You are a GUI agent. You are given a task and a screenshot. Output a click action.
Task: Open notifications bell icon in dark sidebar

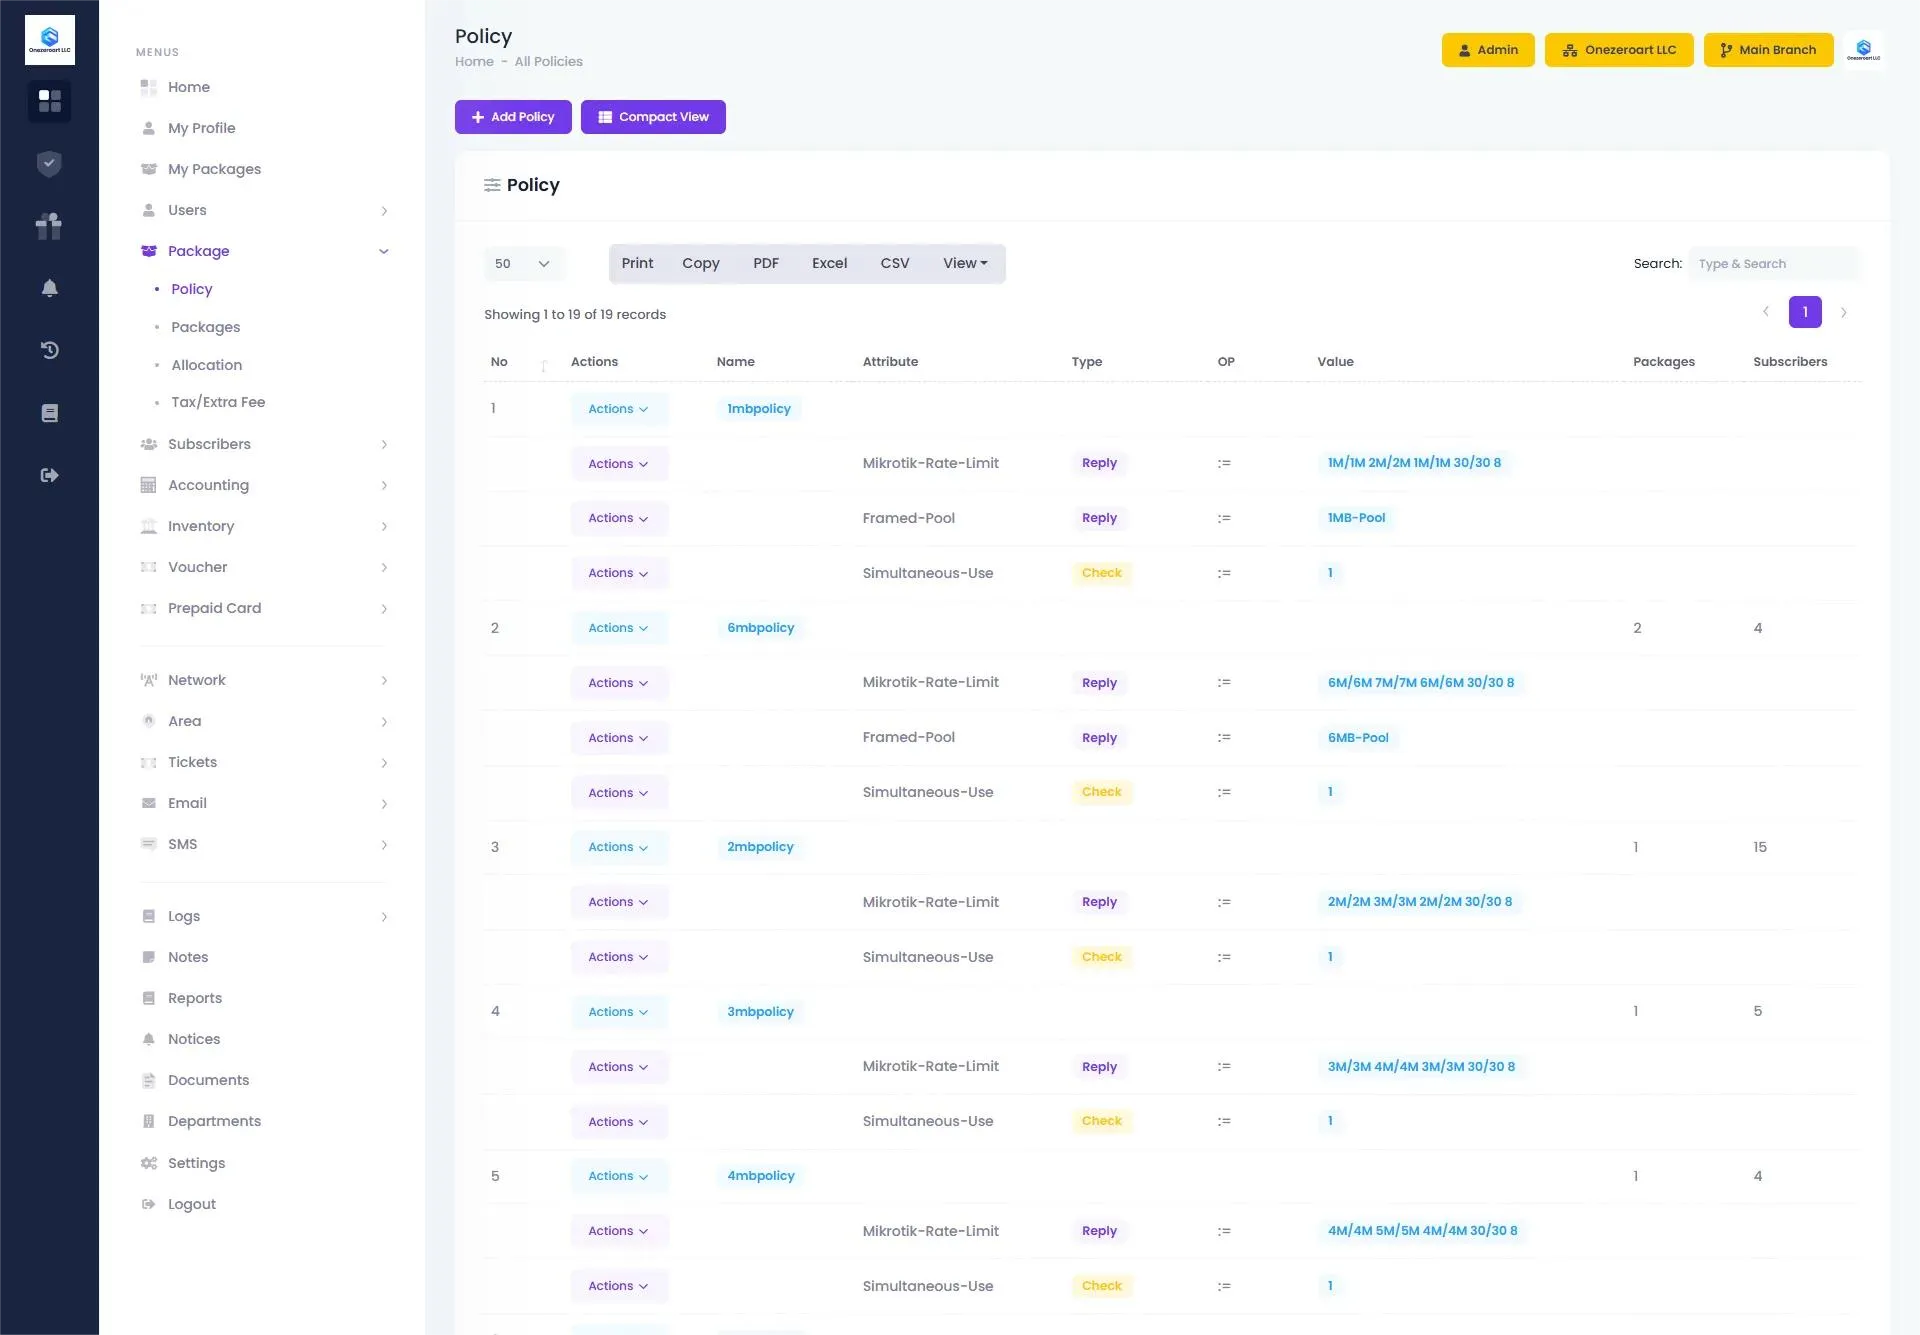pyautogui.click(x=49, y=289)
